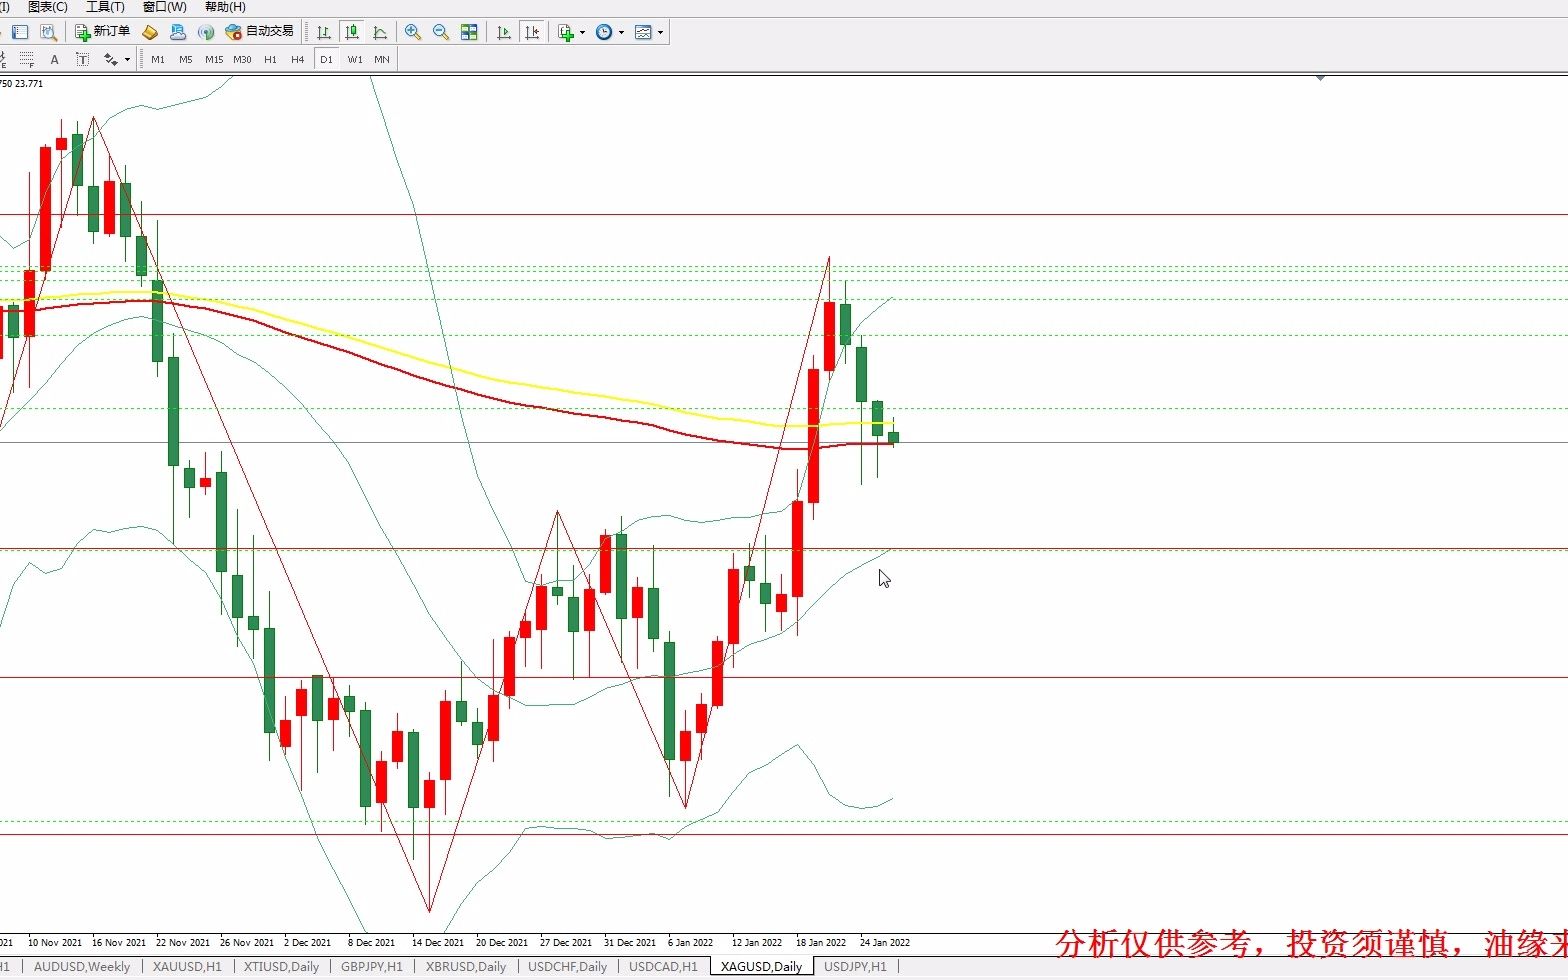Click the chart templates icon
The image size is (1568, 980).
pyautogui.click(x=643, y=32)
